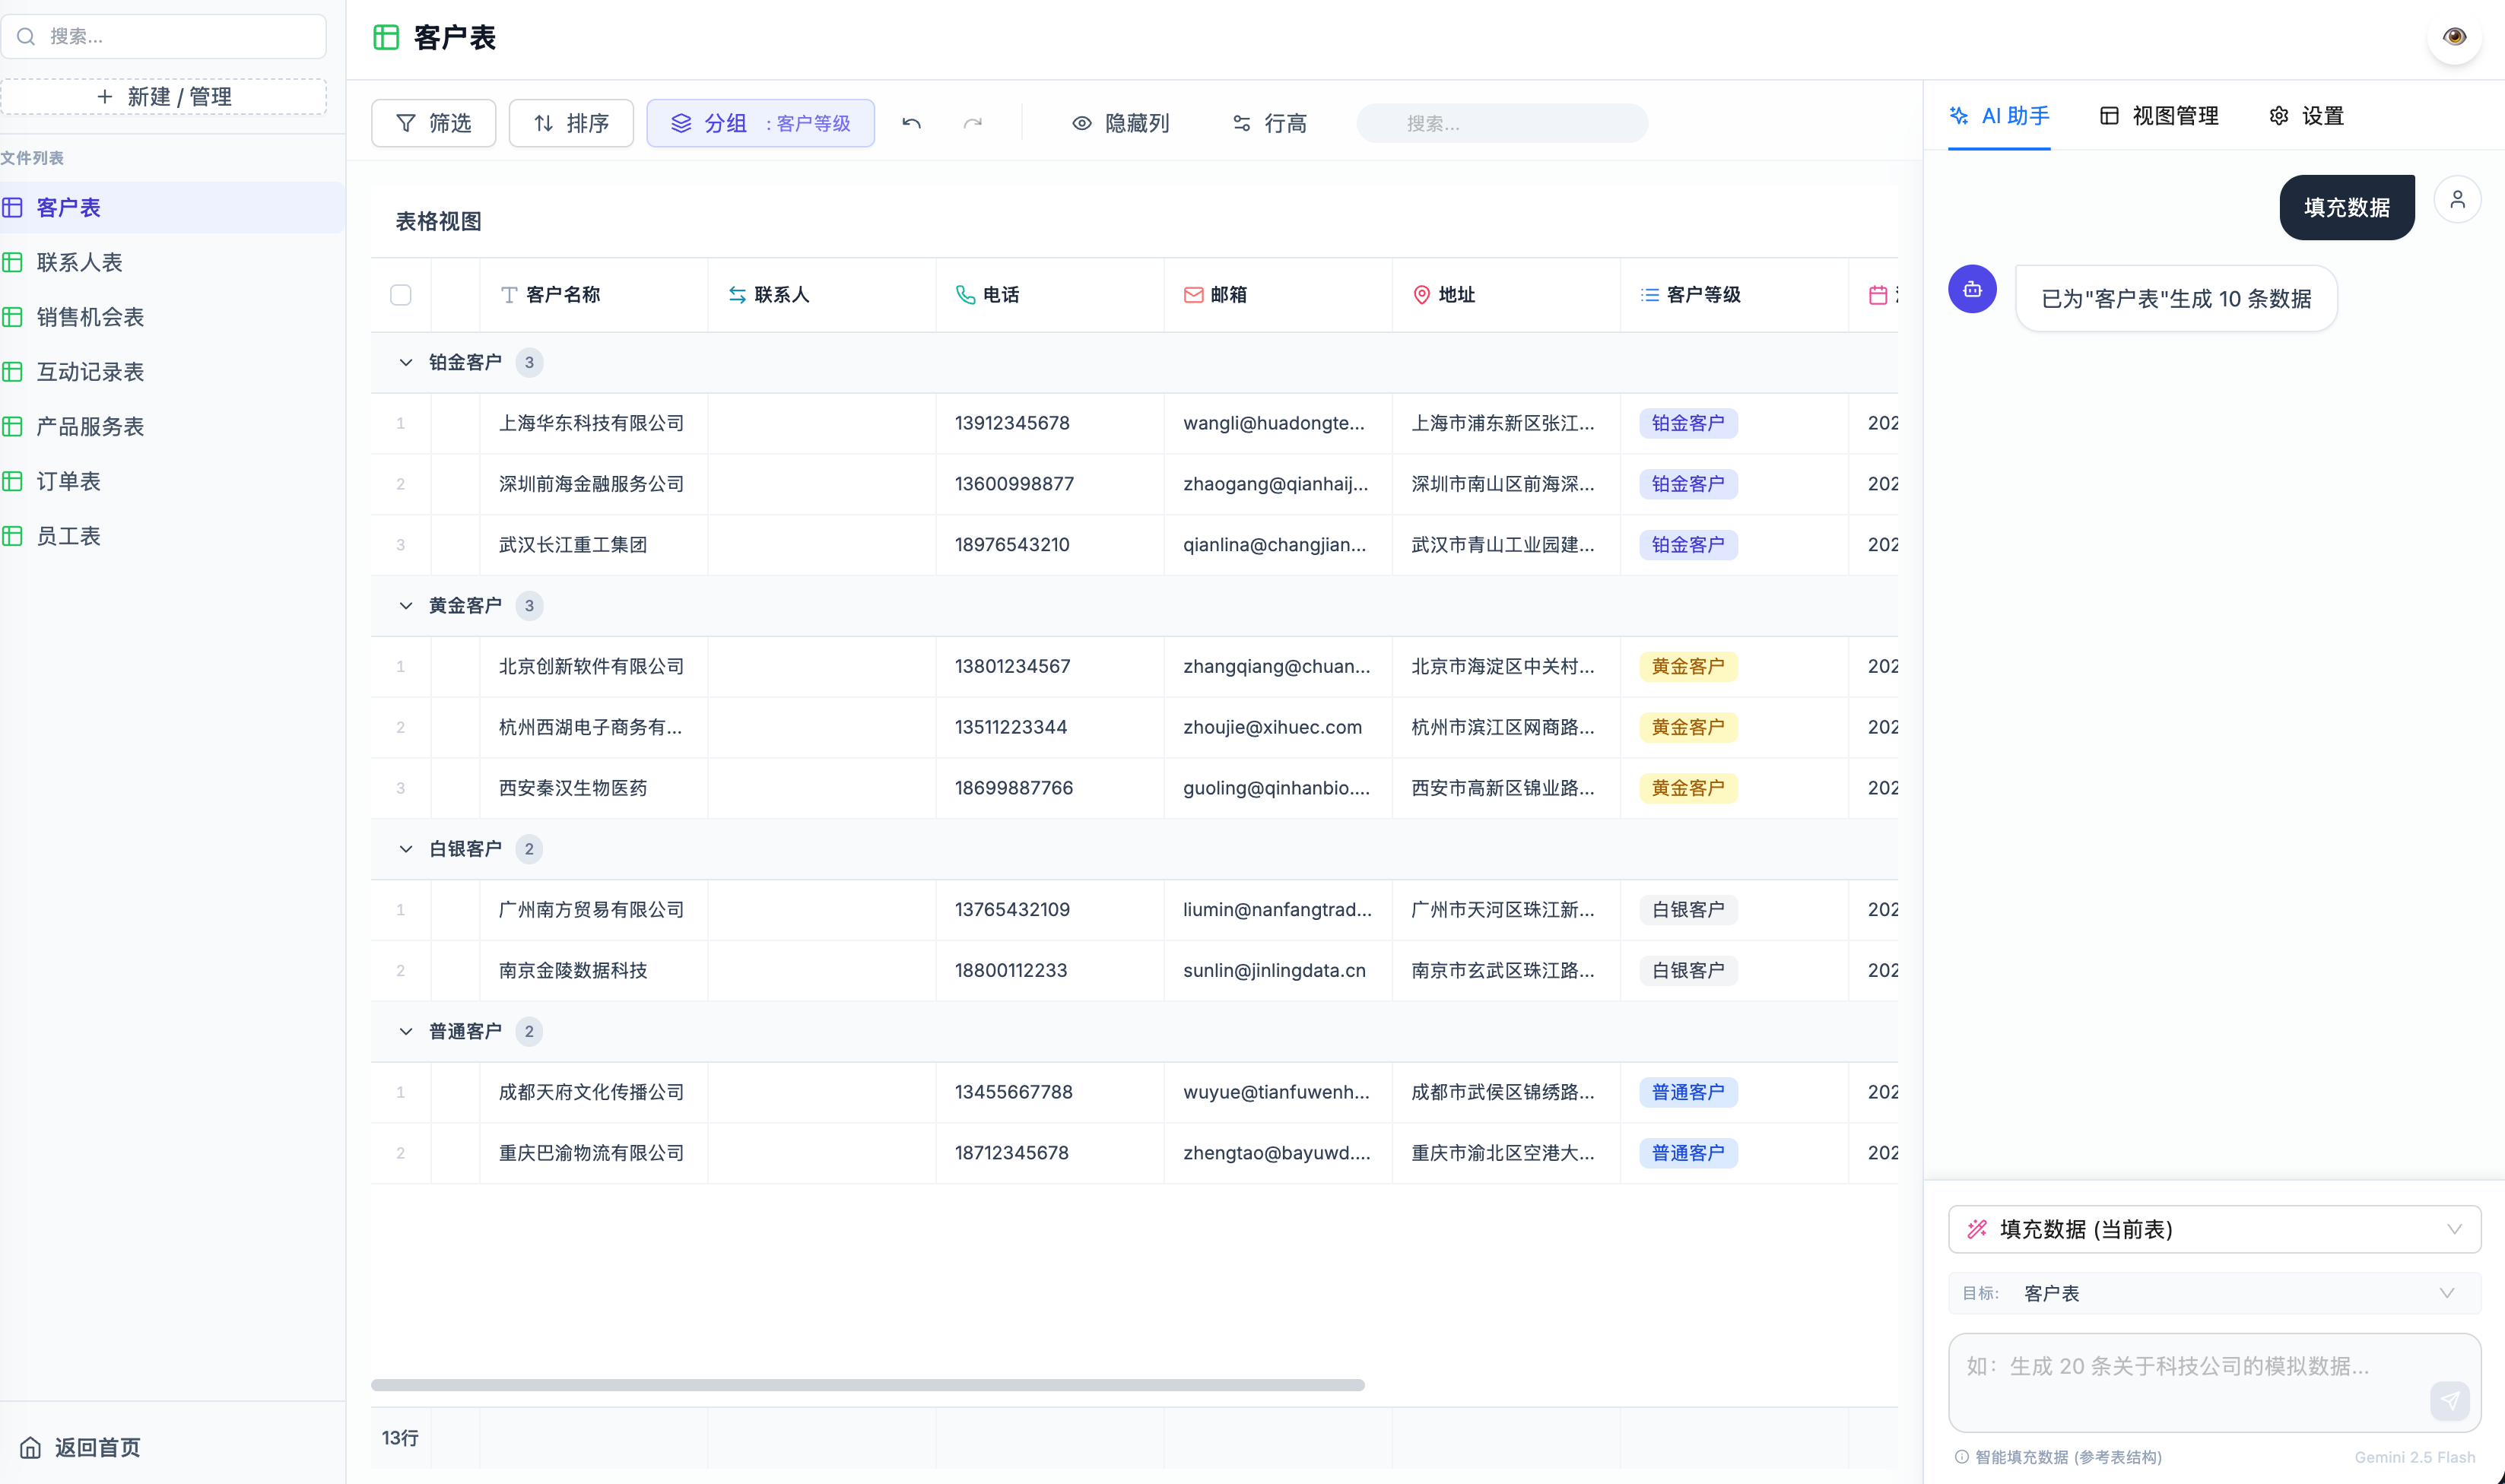Screen dimensions: 2505x1484
Task: Open the 目标 客户表 dropdown
Action: point(2214,1293)
